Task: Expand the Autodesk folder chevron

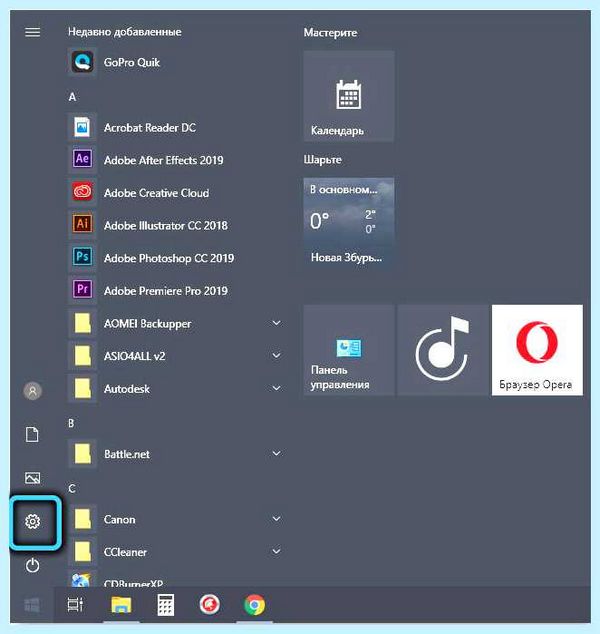Action: [x=277, y=388]
